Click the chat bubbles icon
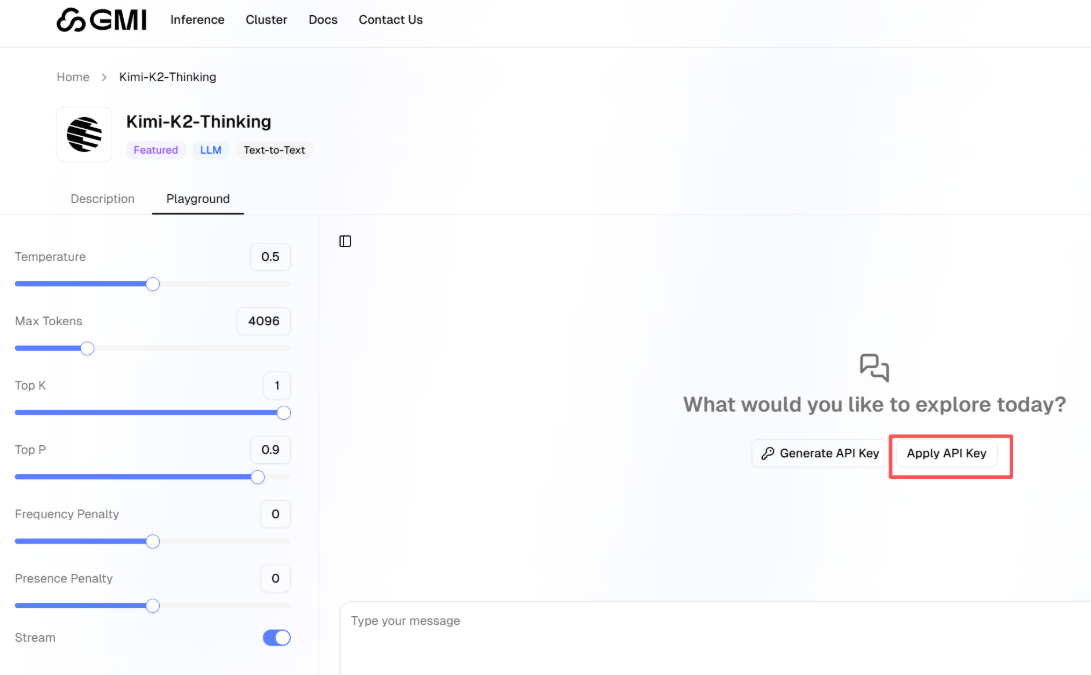The width and height of the screenshot is (1091, 675). pyautogui.click(x=875, y=367)
